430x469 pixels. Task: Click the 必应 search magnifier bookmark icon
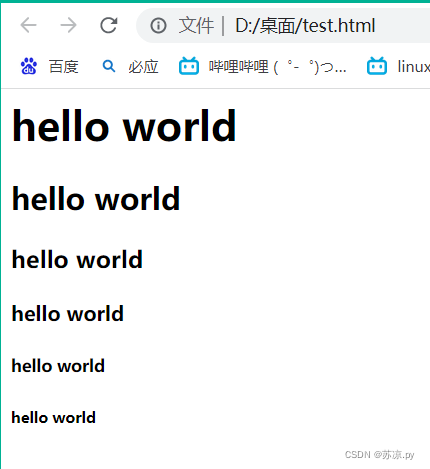(109, 66)
